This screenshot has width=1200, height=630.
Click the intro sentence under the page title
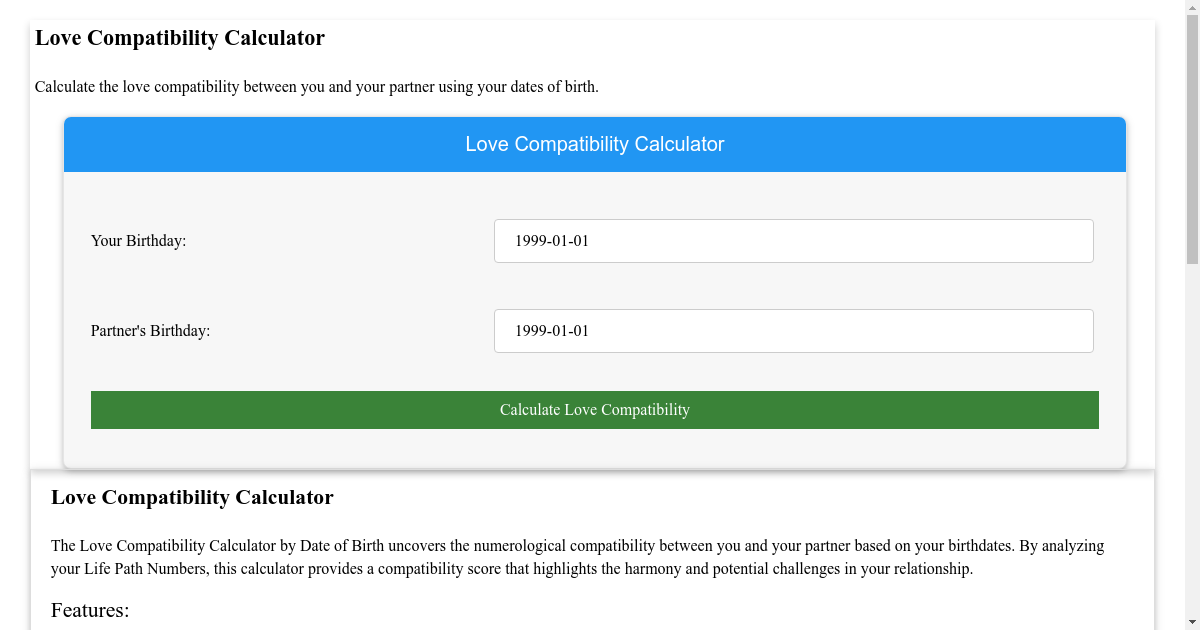pos(316,87)
